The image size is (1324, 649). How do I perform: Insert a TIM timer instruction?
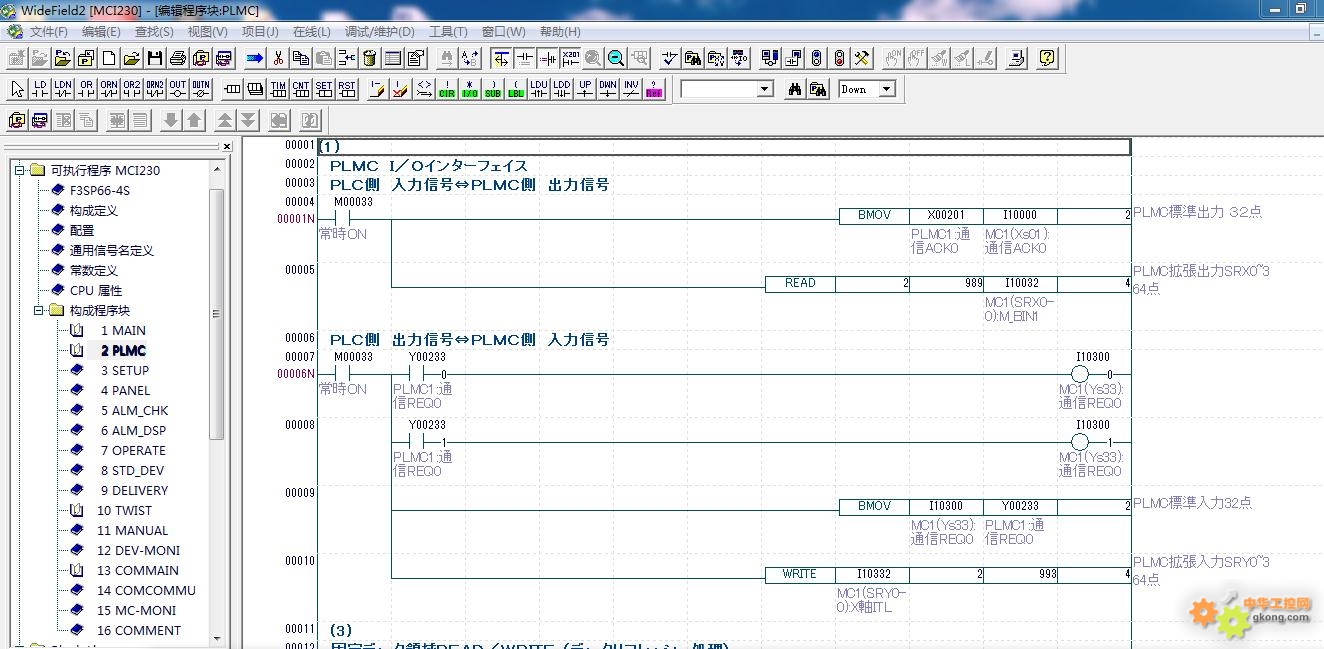(278, 89)
